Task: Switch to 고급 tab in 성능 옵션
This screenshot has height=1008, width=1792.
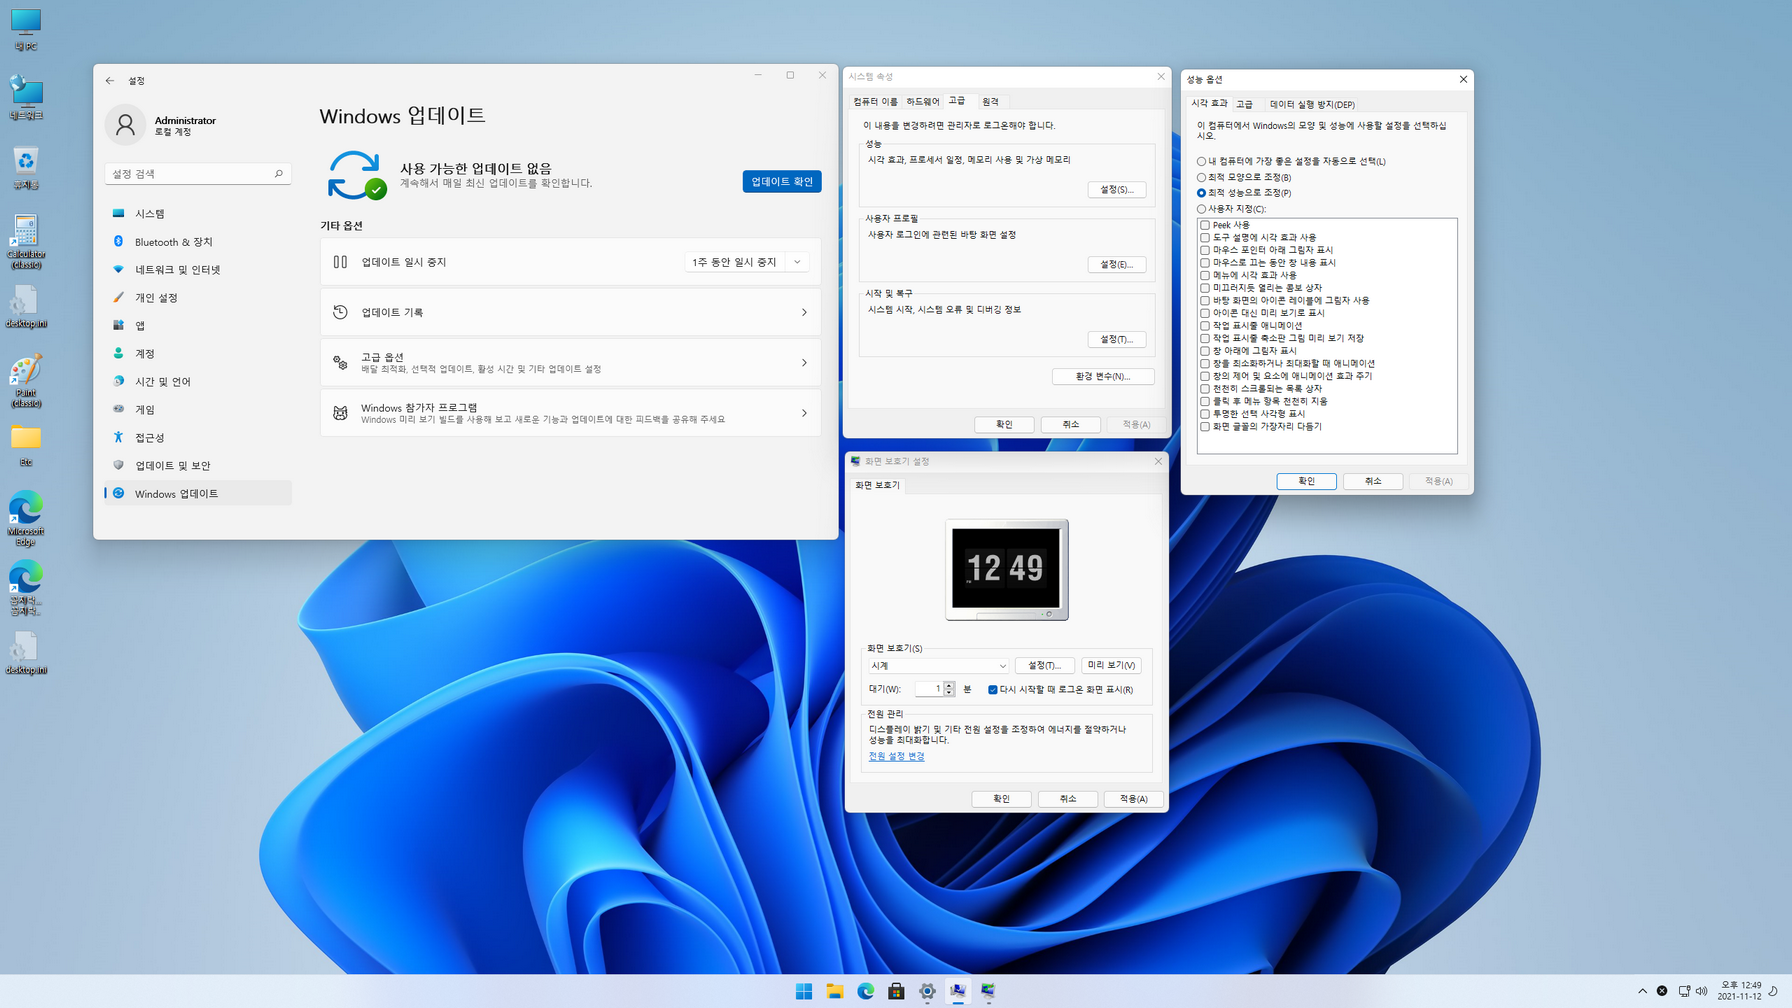Action: (1244, 105)
